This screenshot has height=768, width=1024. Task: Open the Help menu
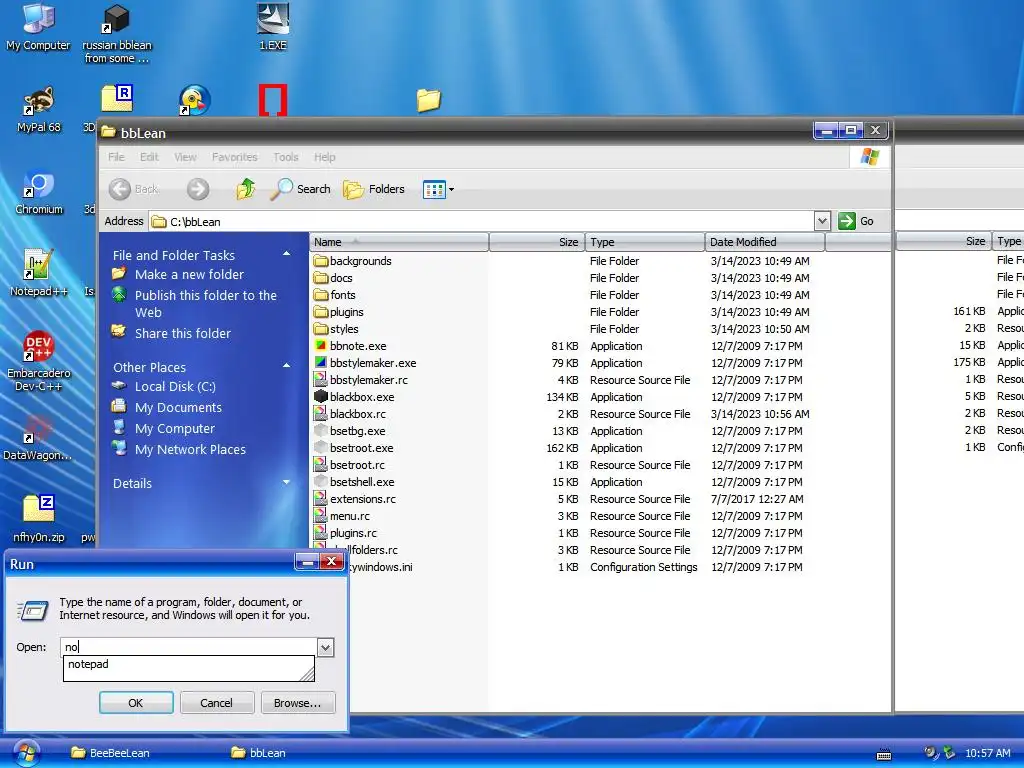pyautogui.click(x=325, y=157)
